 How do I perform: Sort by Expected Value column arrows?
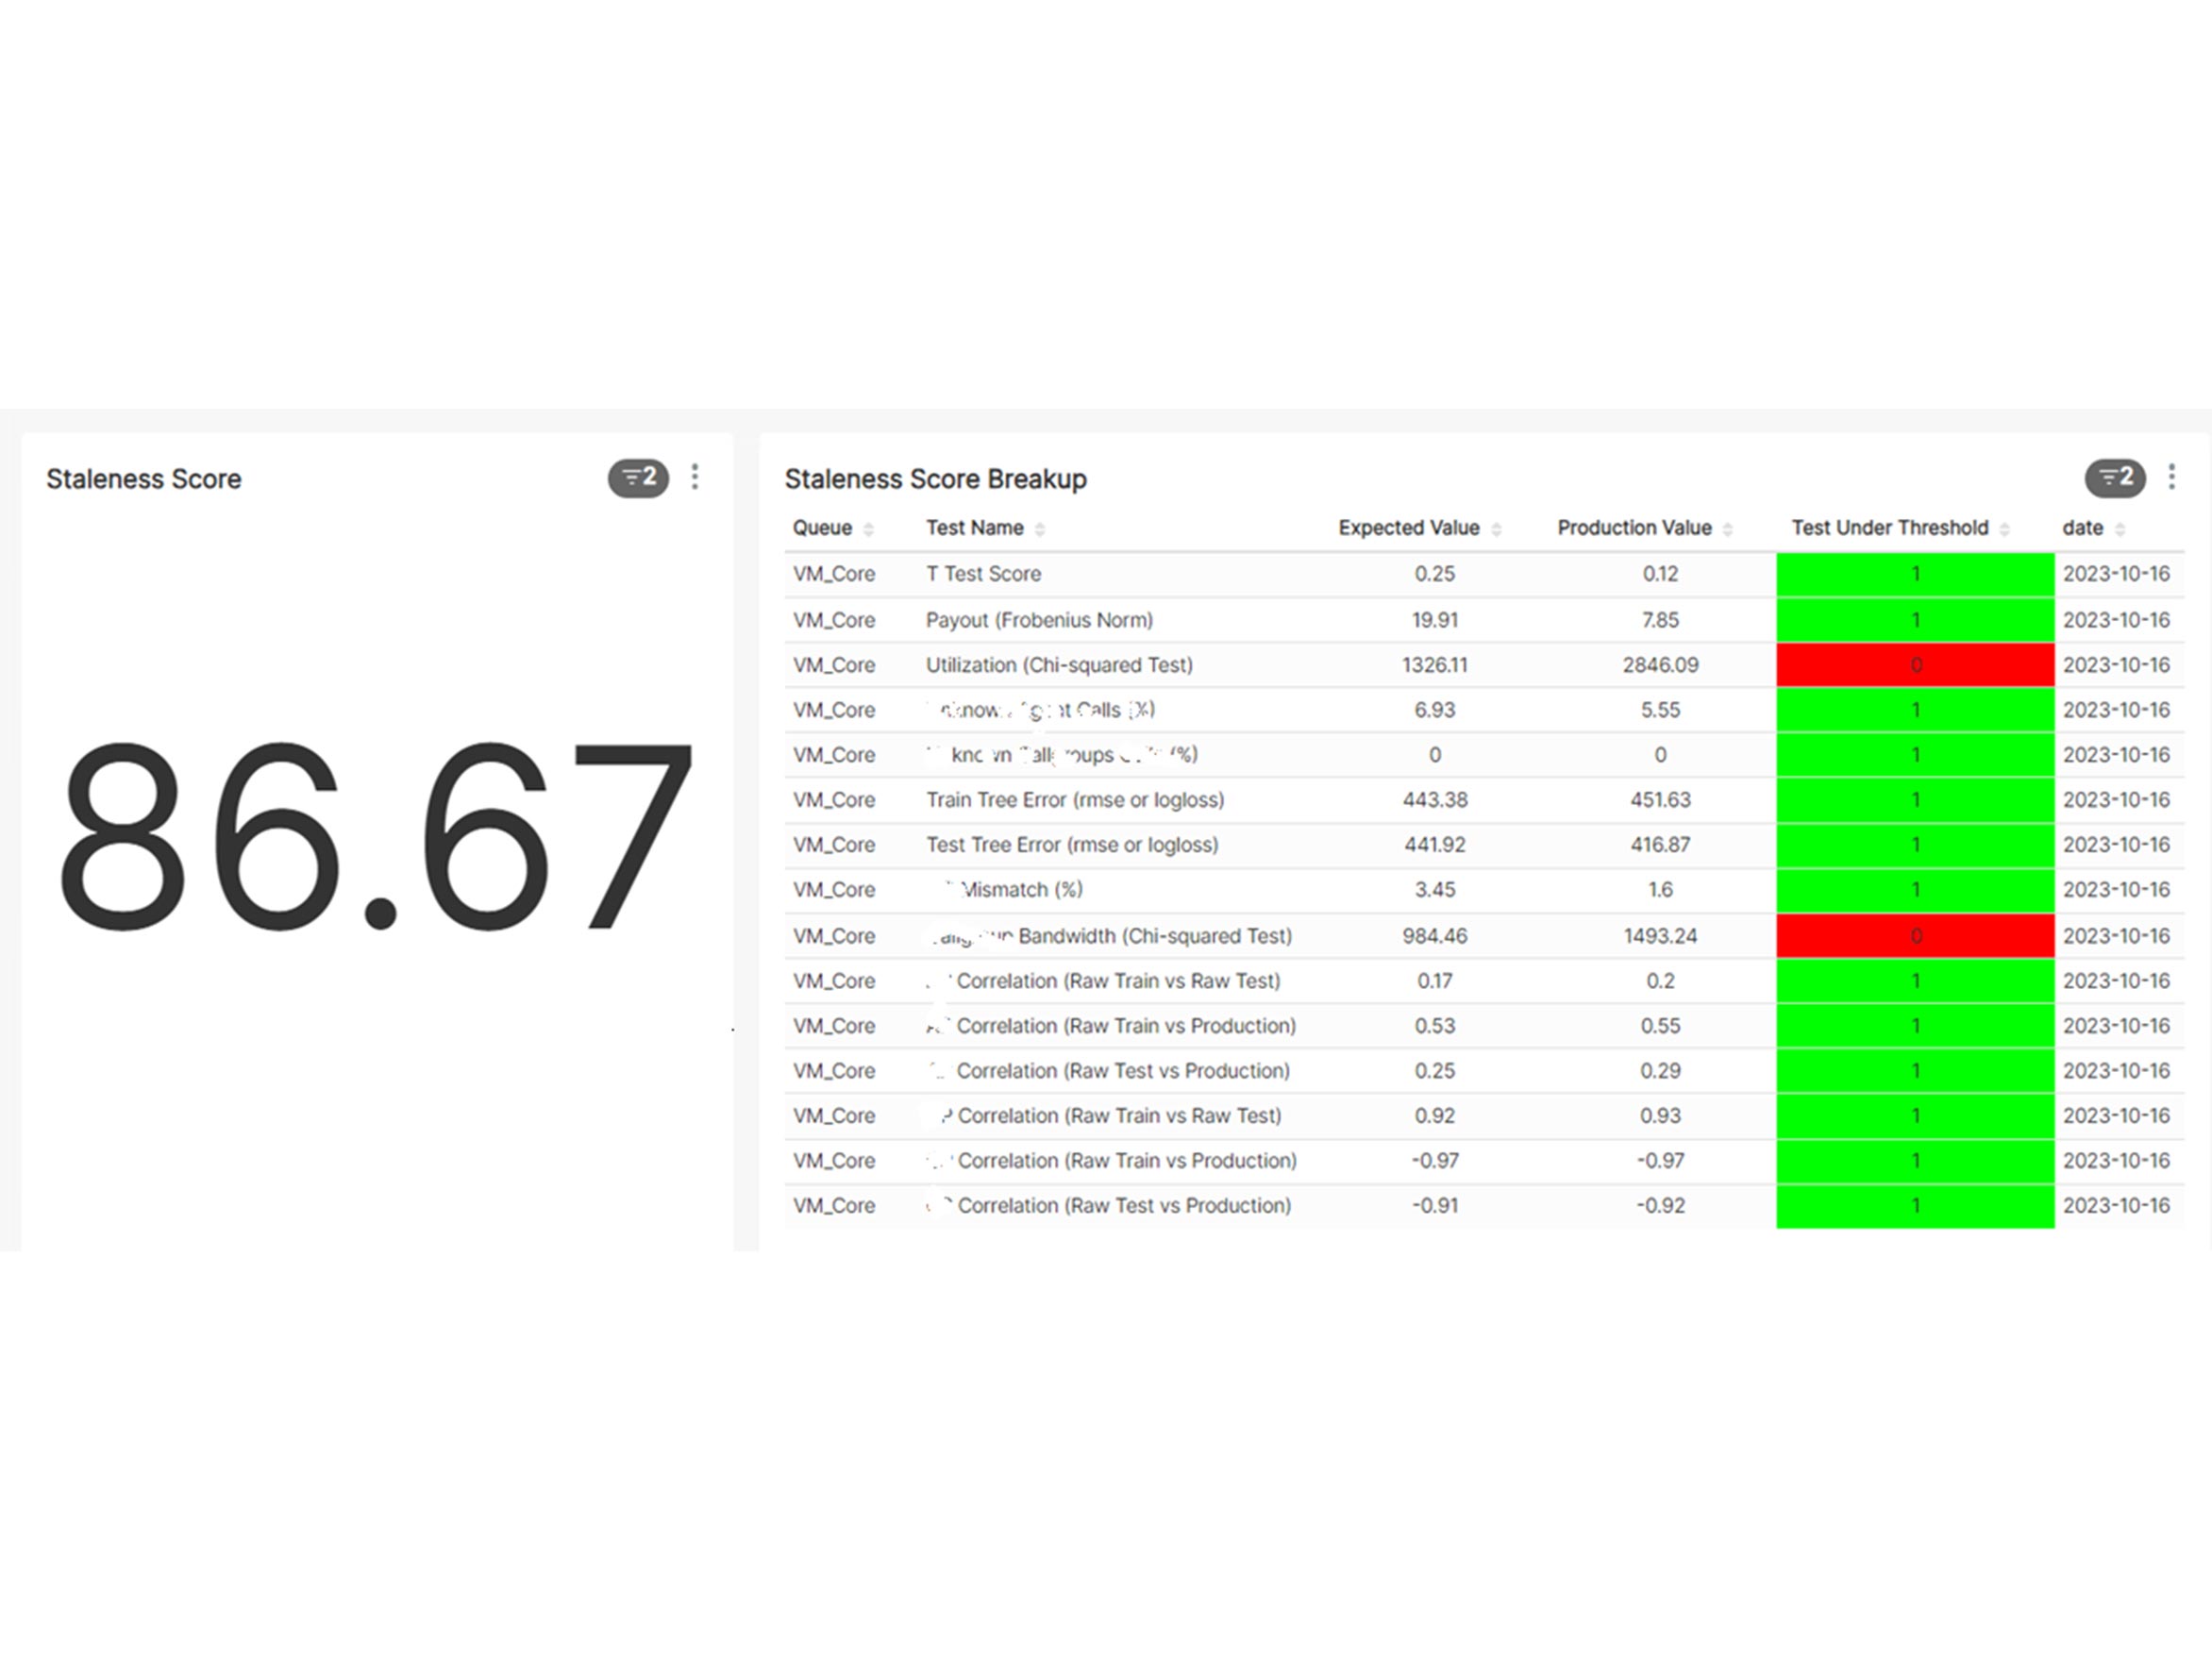tap(1496, 529)
